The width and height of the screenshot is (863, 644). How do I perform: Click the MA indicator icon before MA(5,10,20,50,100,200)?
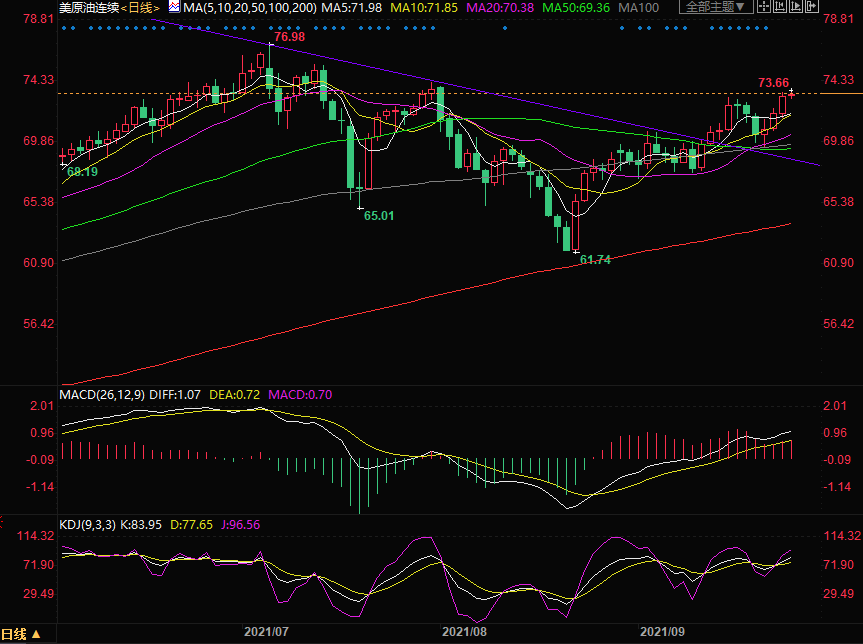174,7
